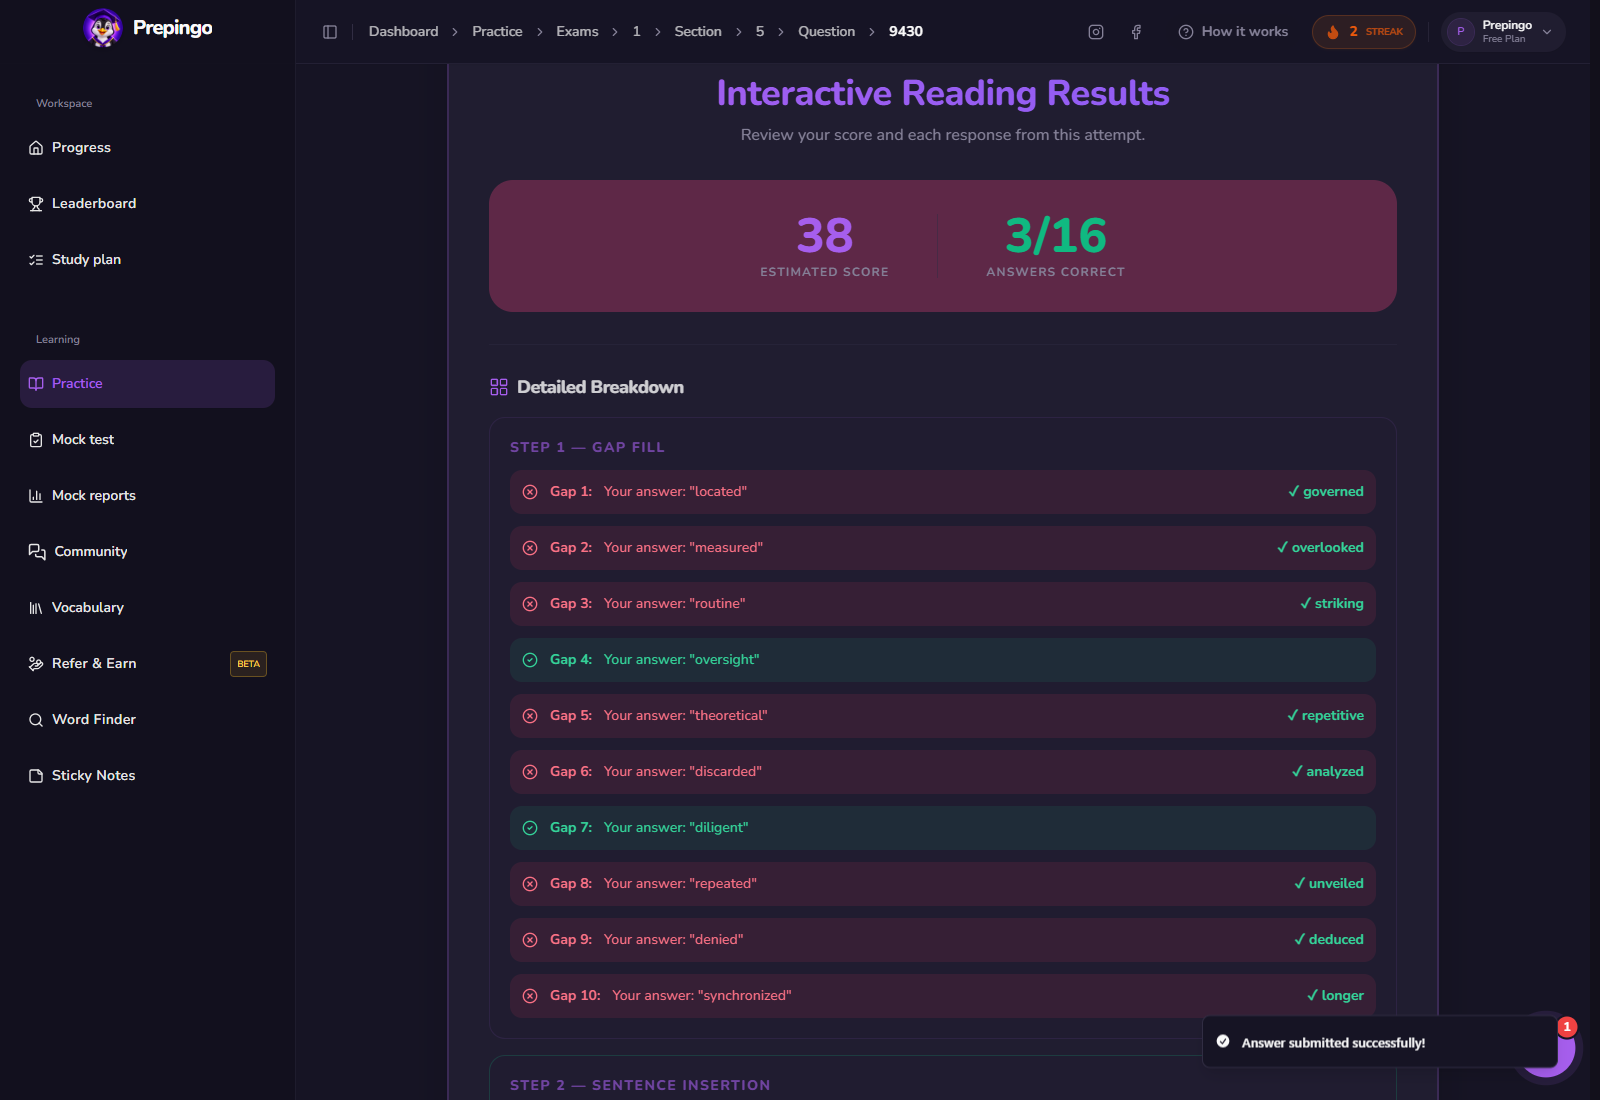Click question number 9430 in breadcrumb

click(906, 32)
